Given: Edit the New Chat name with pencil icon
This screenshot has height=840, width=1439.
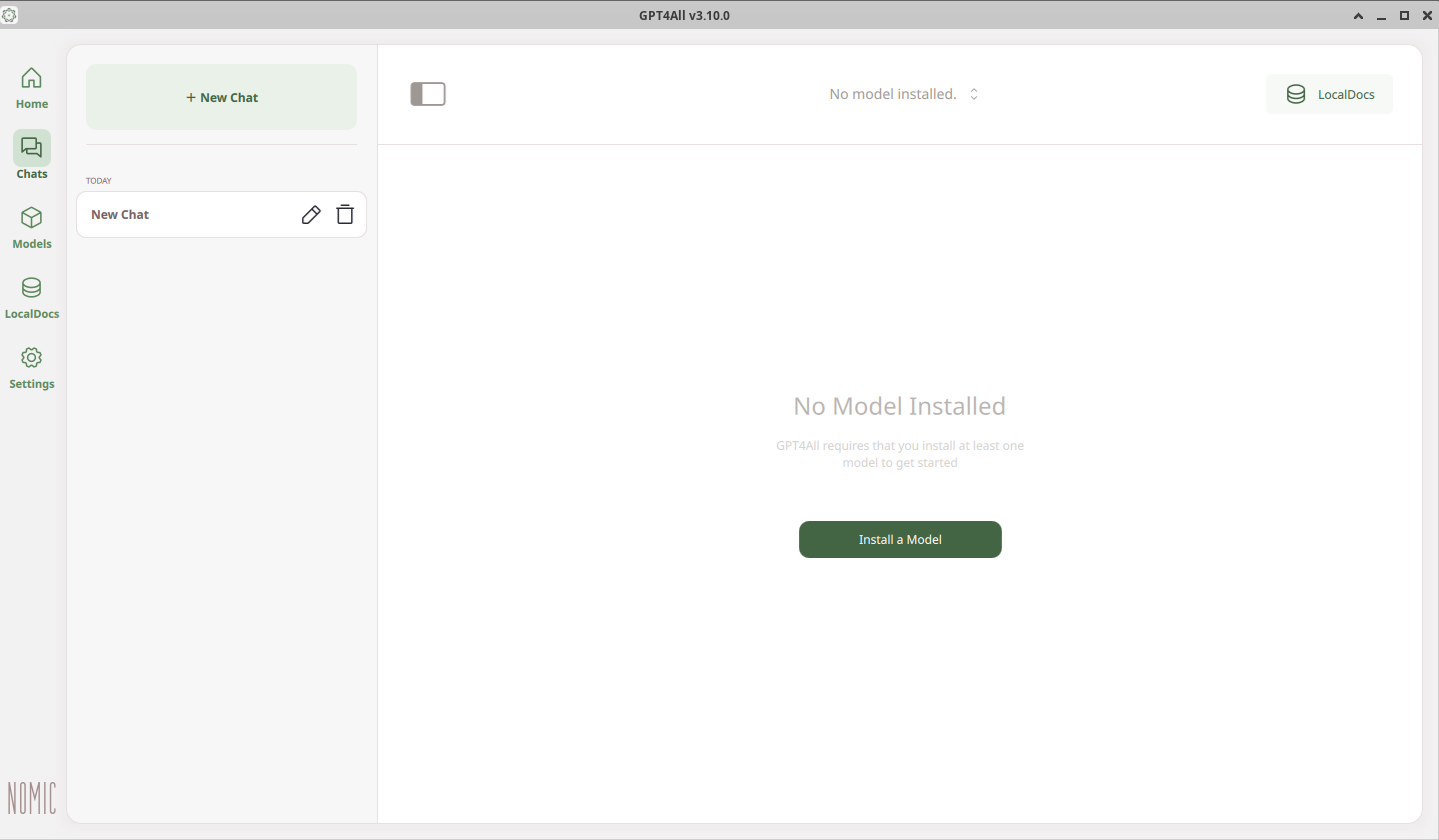Looking at the screenshot, I should (311, 214).
